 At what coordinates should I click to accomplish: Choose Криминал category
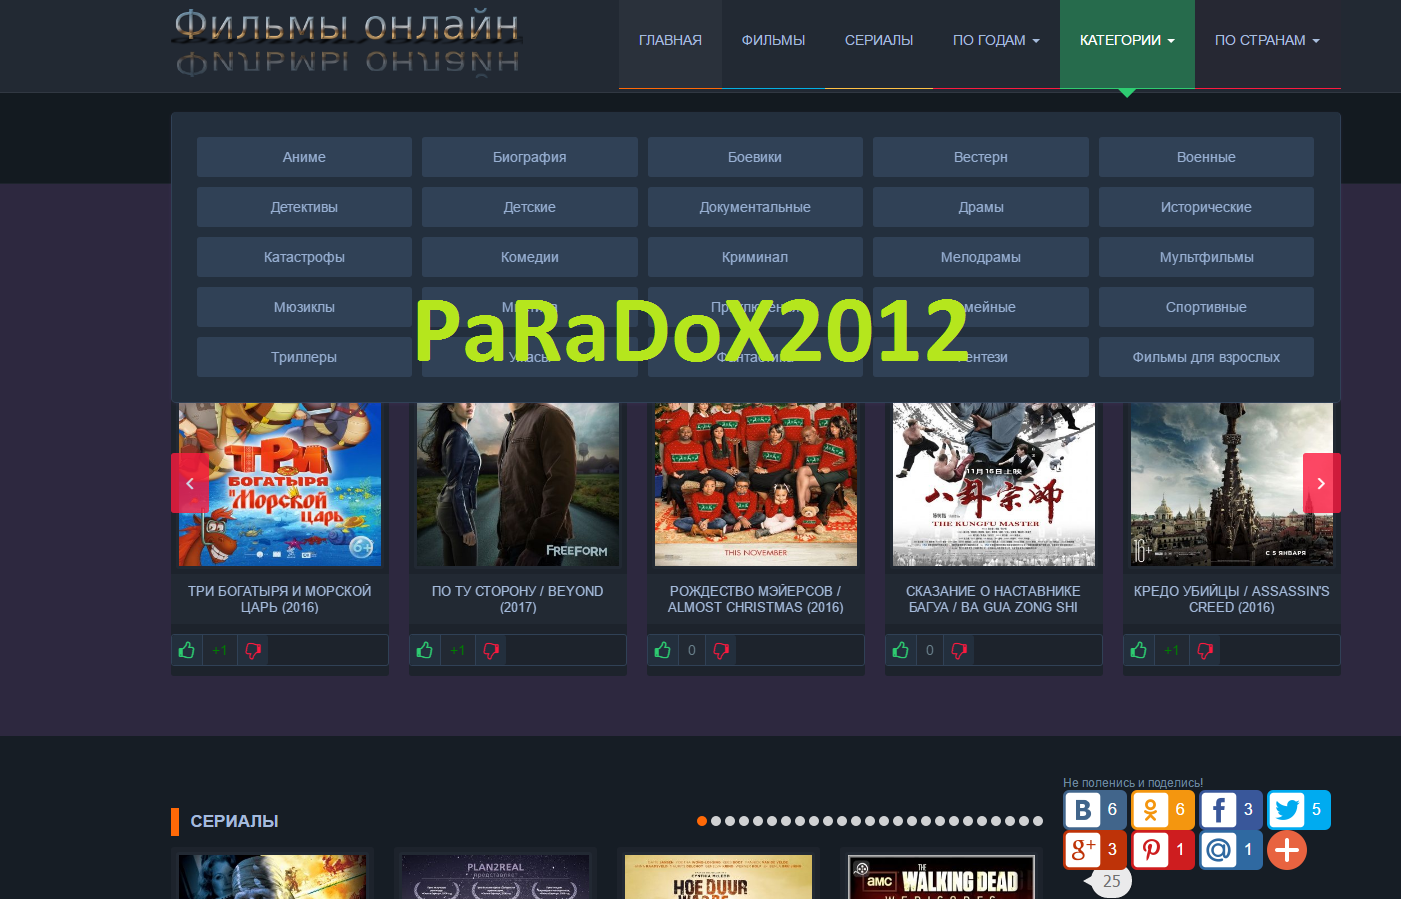(x=755, y=257)
